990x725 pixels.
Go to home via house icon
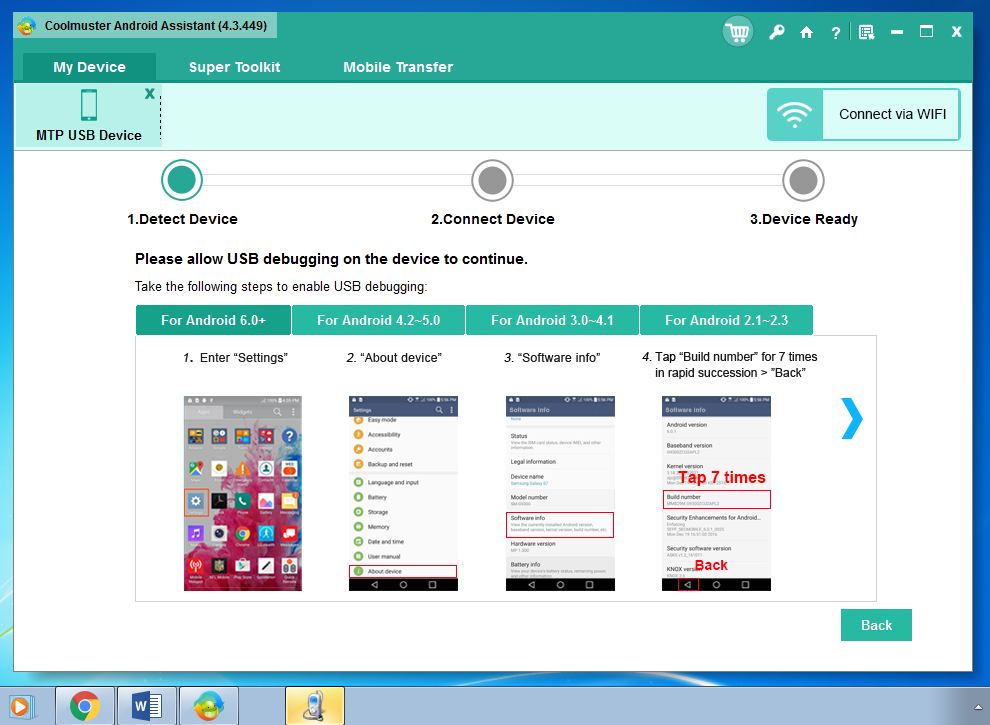pyautogui.click(x=806, y=32)
